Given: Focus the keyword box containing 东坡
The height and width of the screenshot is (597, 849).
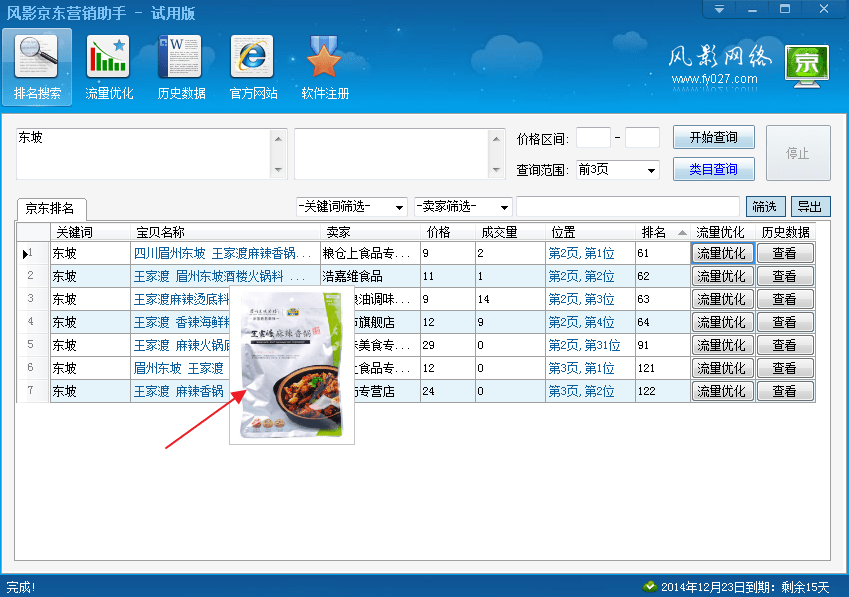Looking at the screenshot, I should tap(144, 154).
